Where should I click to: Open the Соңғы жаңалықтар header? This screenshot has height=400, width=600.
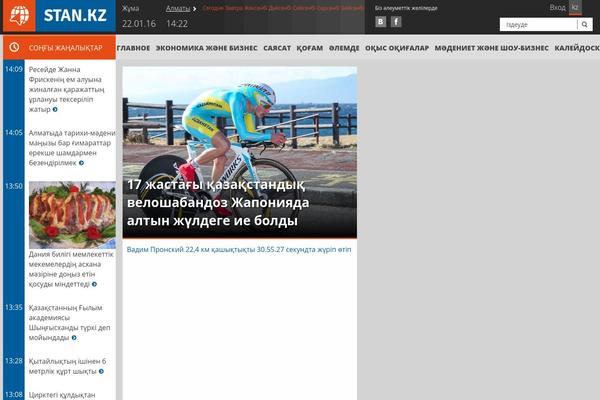pyautogui.click(x=65, y=48)
